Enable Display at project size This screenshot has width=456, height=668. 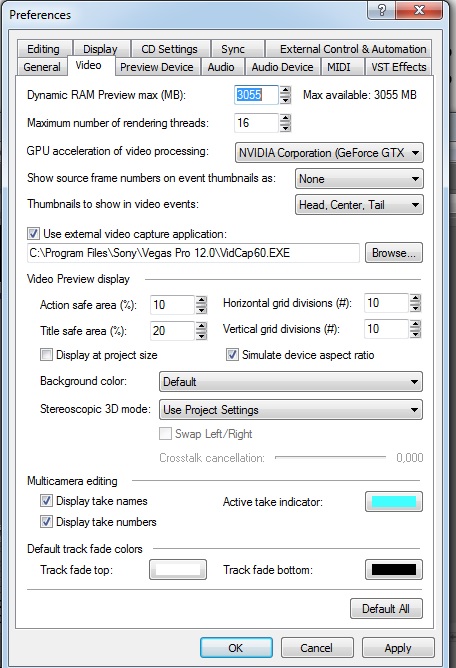[46, 354]
